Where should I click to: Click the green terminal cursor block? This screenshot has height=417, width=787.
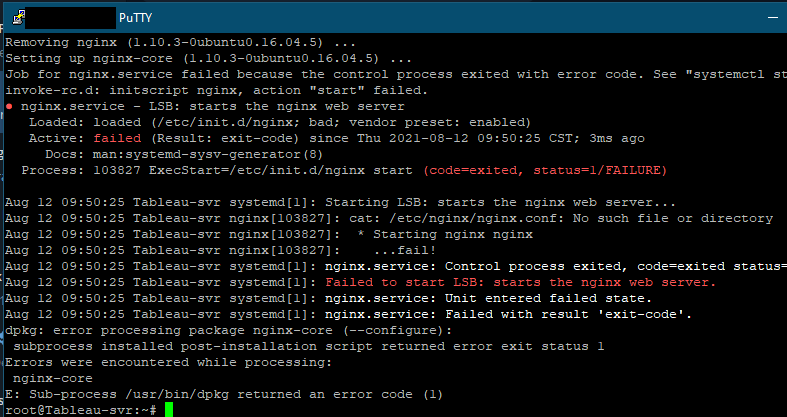[169, 409]
